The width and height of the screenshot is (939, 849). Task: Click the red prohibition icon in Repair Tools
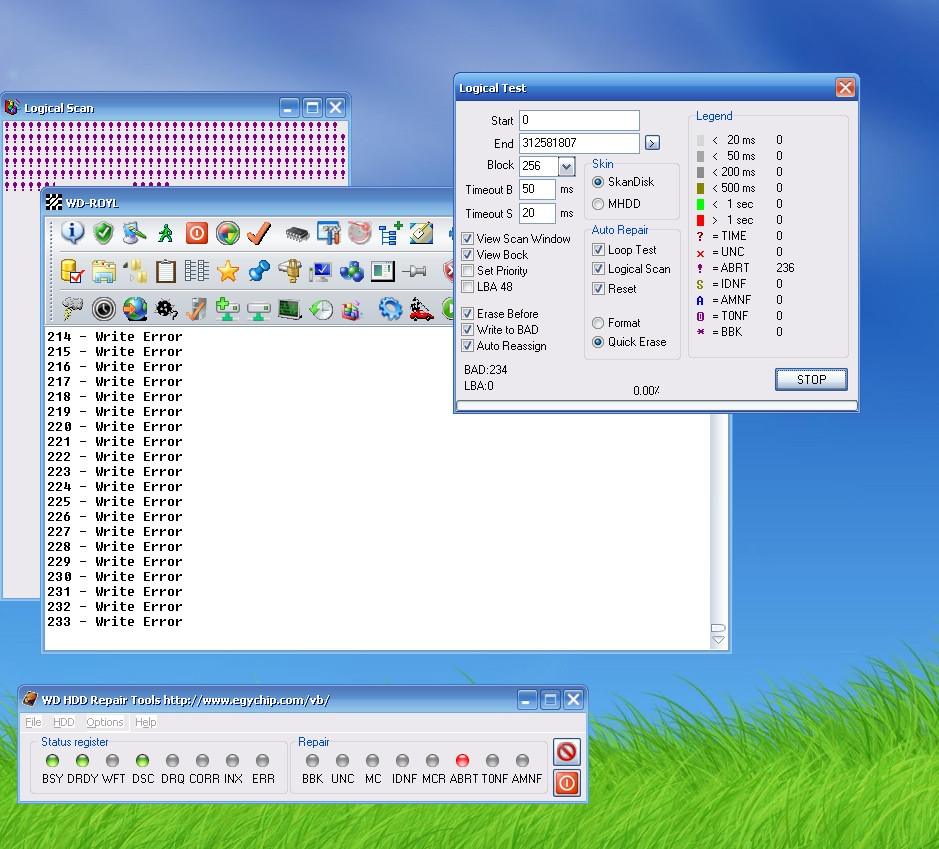click(x=567, y=751)
